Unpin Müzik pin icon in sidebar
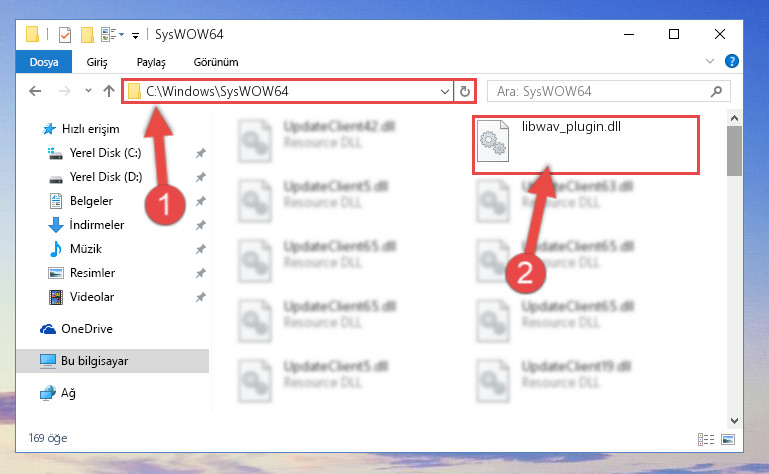This screenshot has width=769, height=474. 201,249
